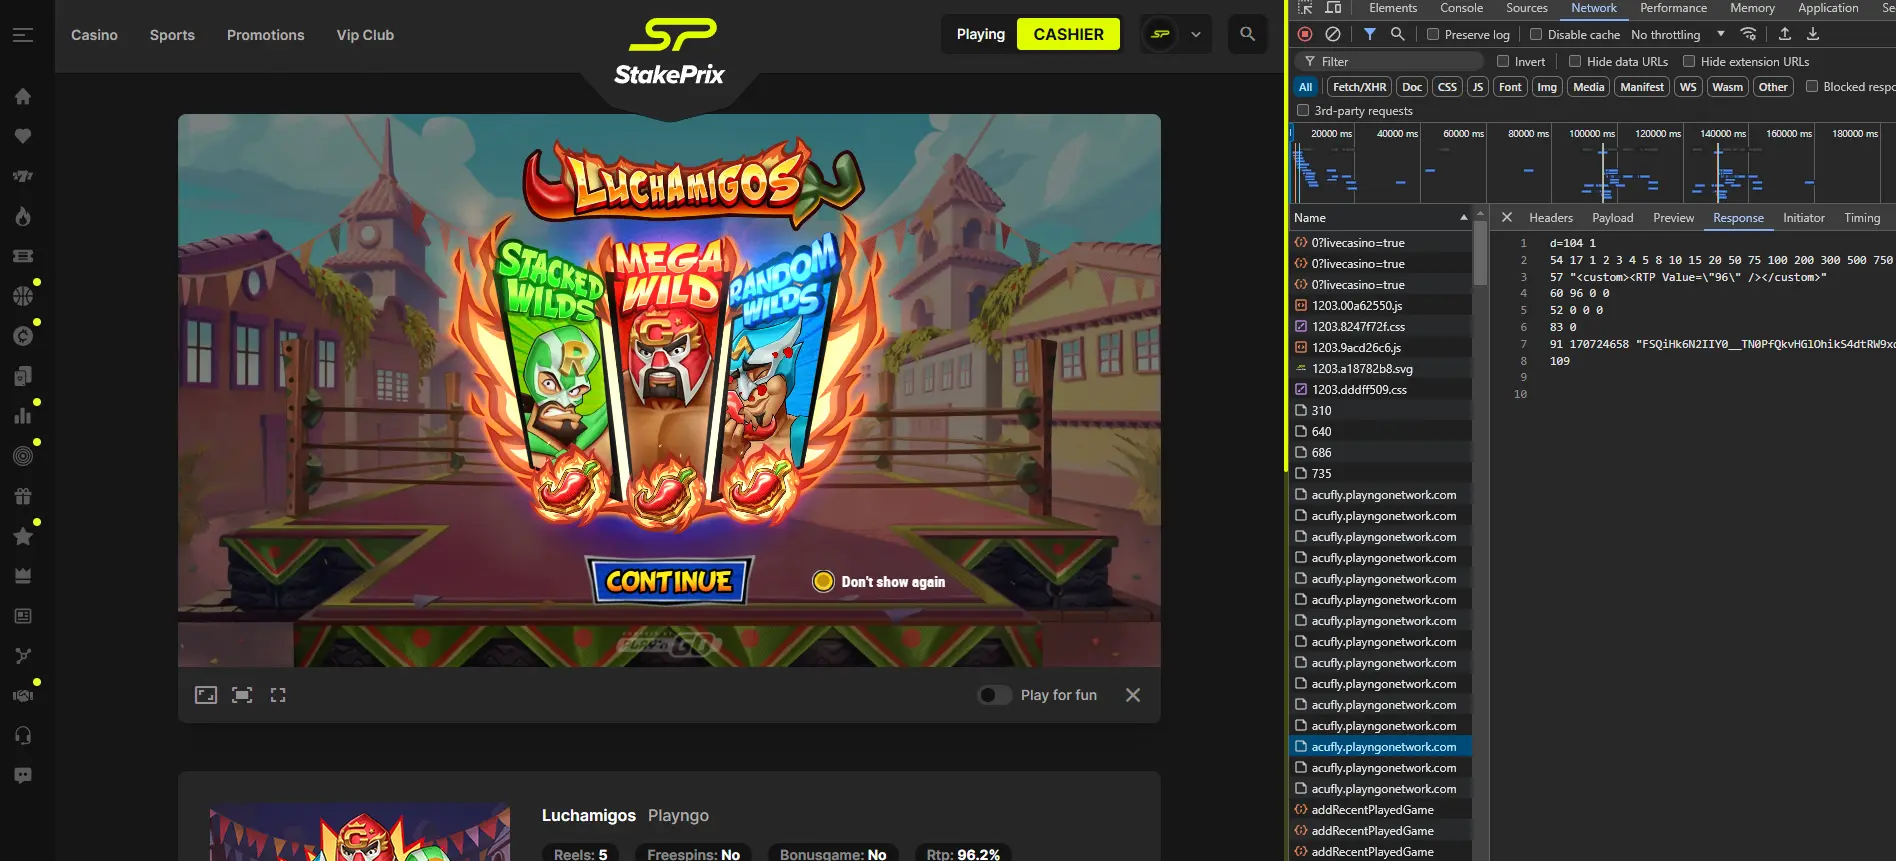Switch to the Elements tab
This screenshot has width=1896, height=861.
[1393, 8]
